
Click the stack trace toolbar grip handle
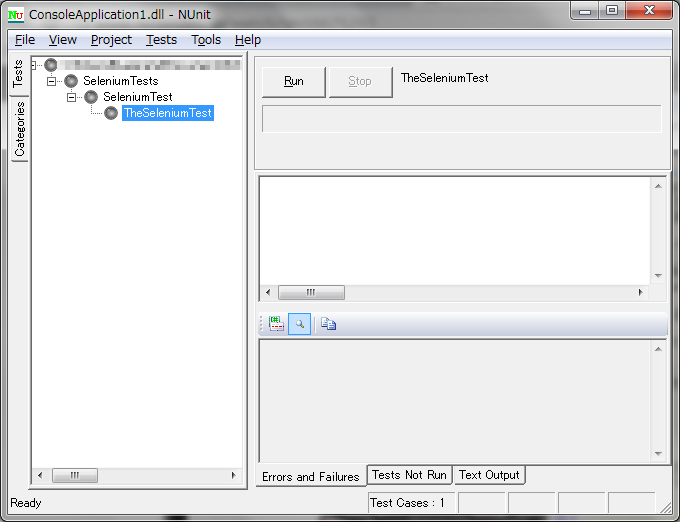pos(261,324)
